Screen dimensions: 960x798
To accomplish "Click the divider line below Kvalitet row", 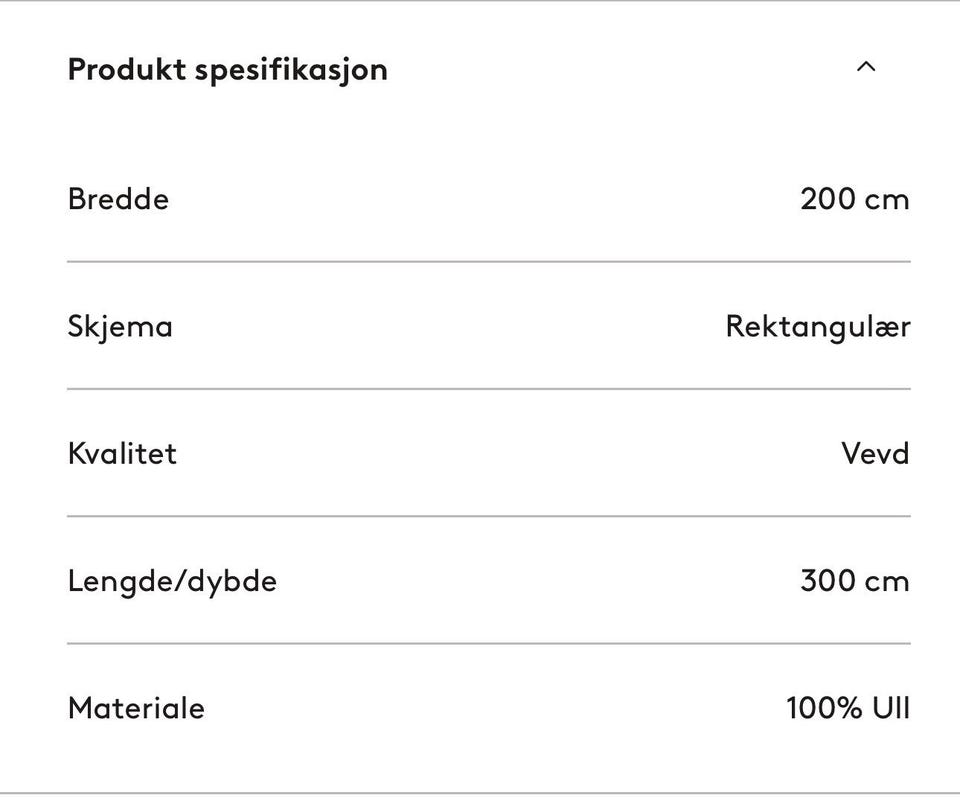I will [488, 516].
